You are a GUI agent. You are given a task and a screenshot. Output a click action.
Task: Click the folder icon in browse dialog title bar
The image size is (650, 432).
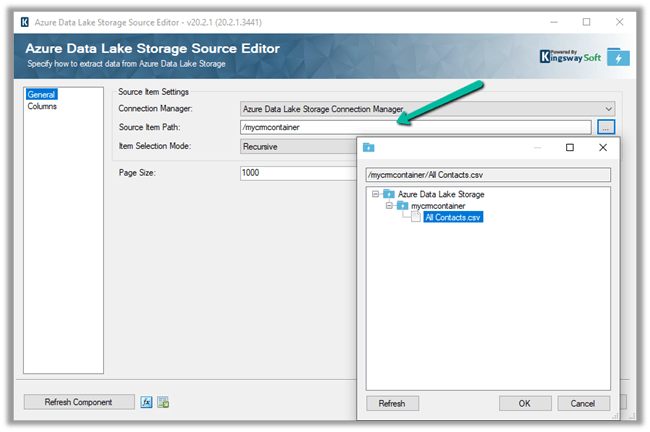coord(369,148)
